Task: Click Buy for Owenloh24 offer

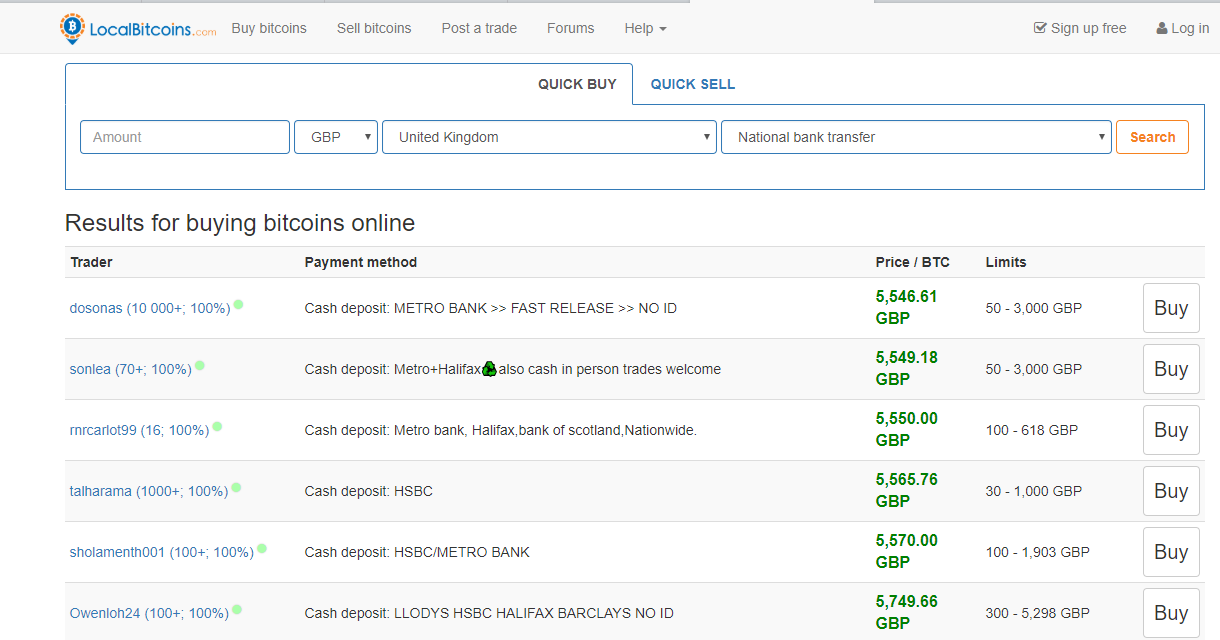Action: tap(1171, 613)
